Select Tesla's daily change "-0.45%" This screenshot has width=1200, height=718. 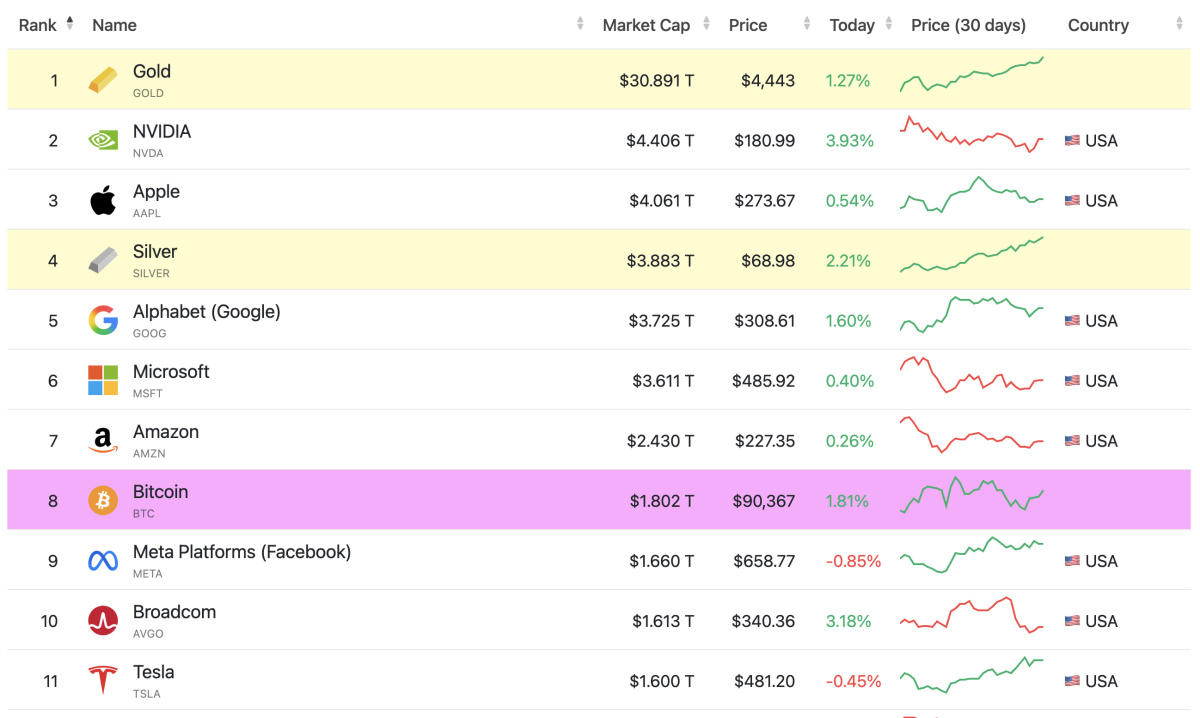pyautogui.click(x=853, y=681)
